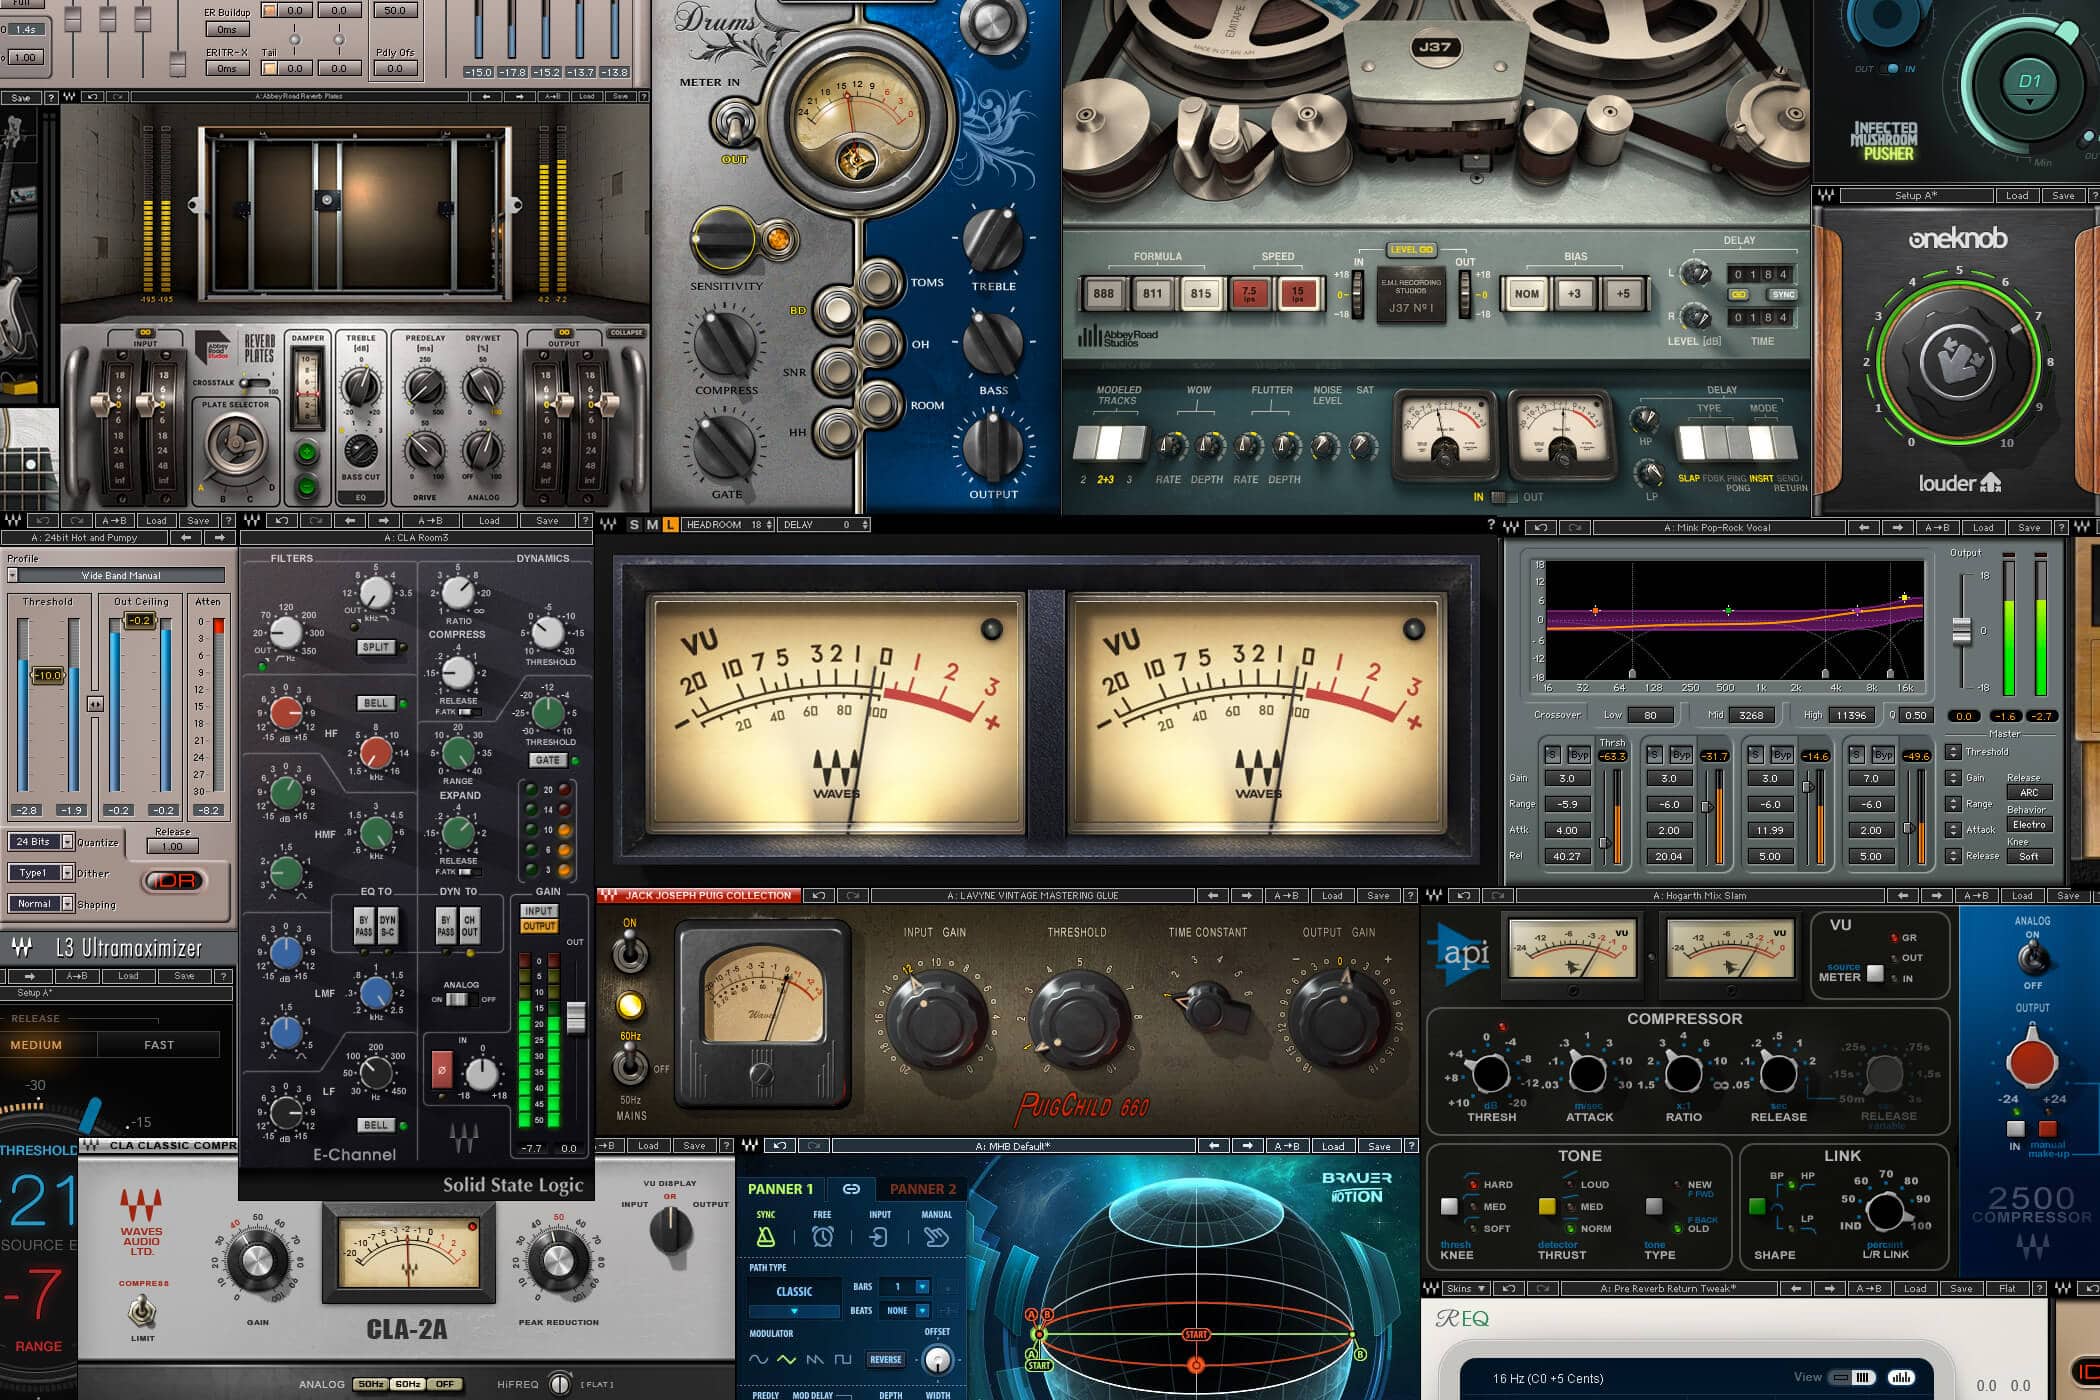Image resolution: width=2100 pixels, height=1400 pixels.
Task: Select the Input trigger icon in Brauer Motion
Action: (879, 1237)
